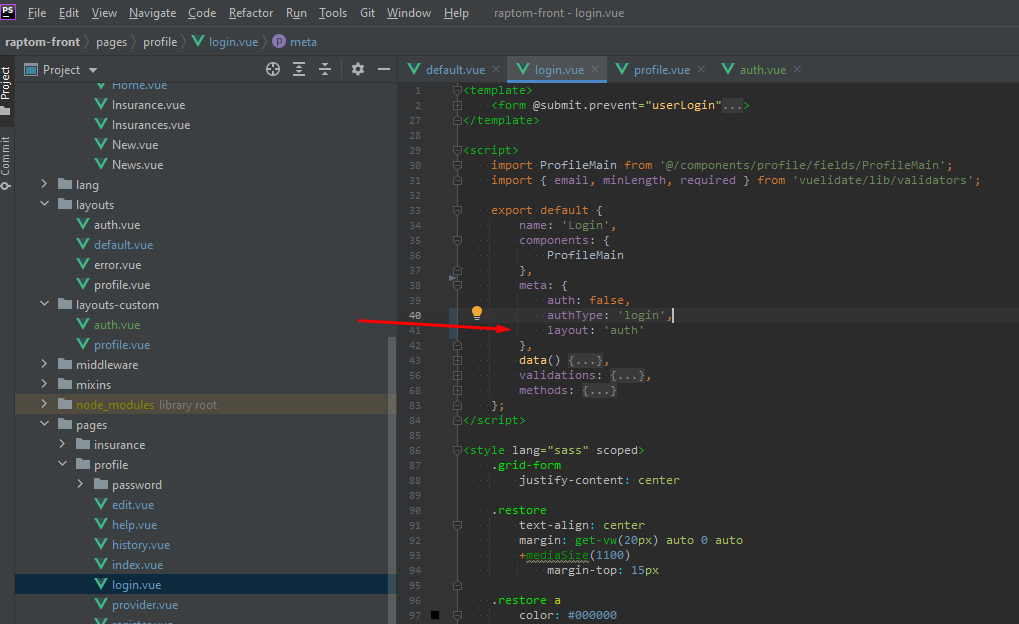Click the PhpStorm application logo icon
This screenshot has width=1019, height=624.
pyautogui.click(x=8, y=11)
